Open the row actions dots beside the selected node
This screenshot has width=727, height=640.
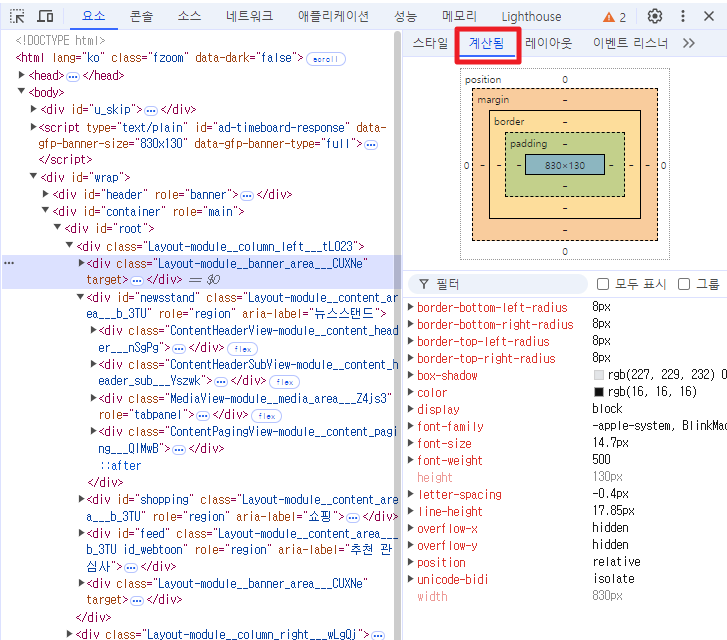pyautogui.click(x=9, y=263)
